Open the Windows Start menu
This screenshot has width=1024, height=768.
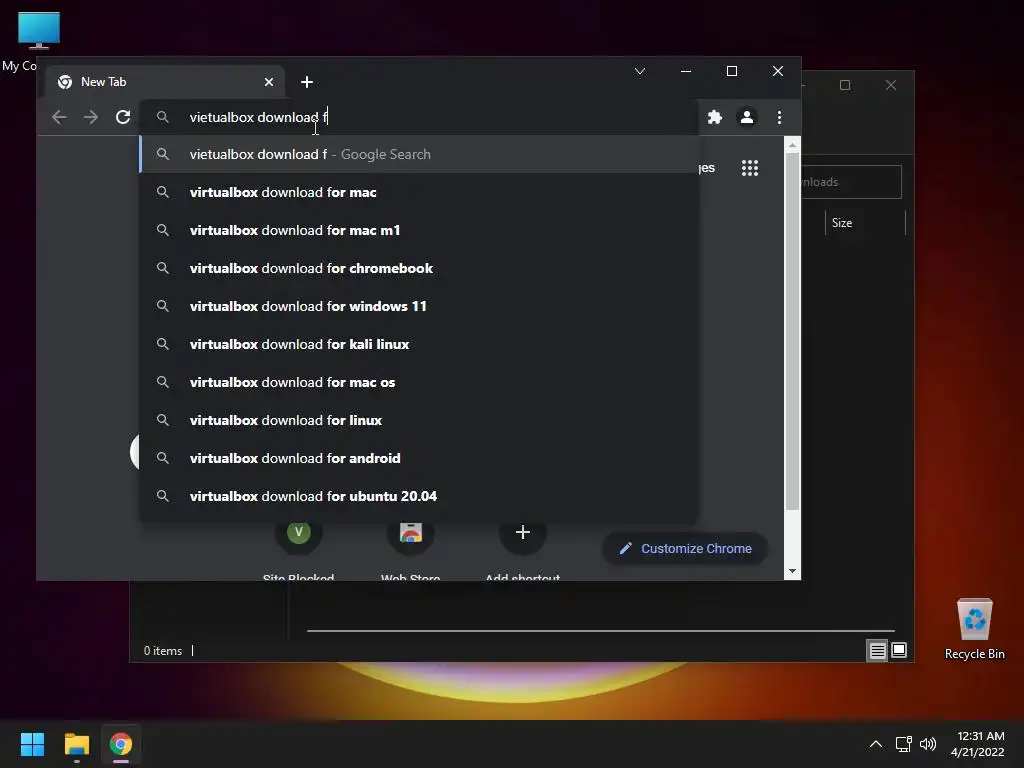32,744
